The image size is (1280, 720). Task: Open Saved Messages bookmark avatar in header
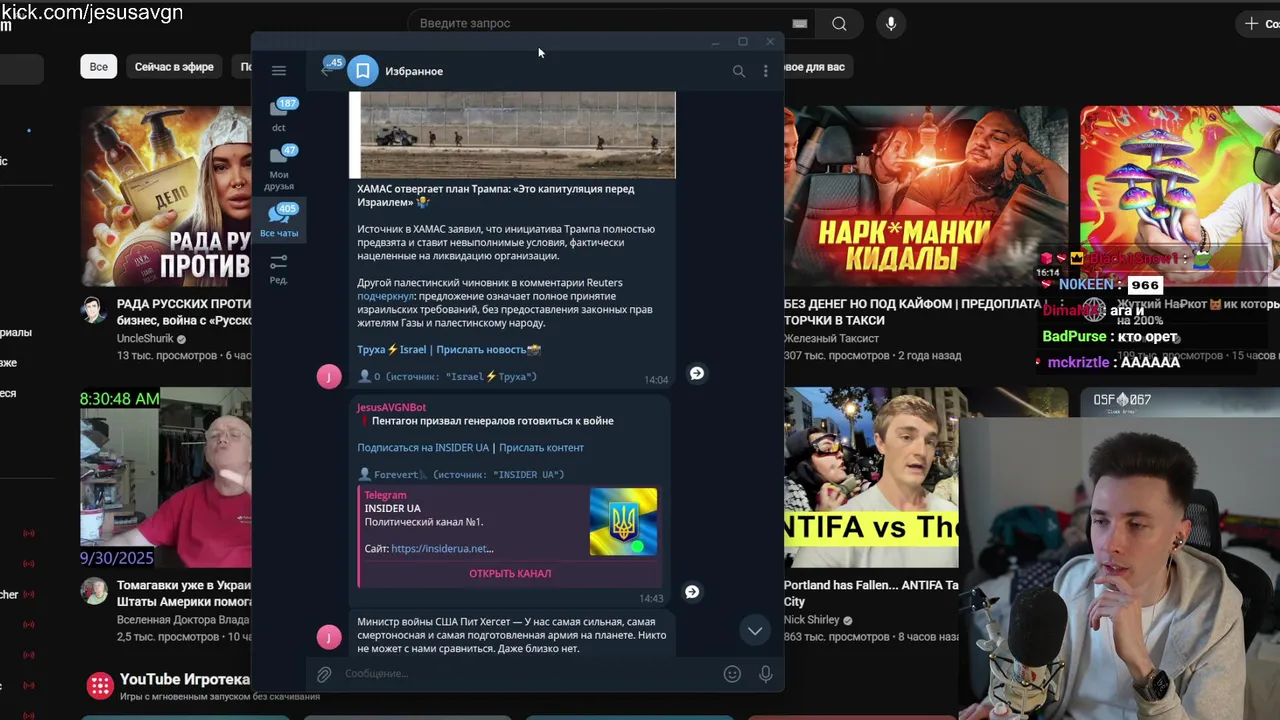(x=363, y=71)
